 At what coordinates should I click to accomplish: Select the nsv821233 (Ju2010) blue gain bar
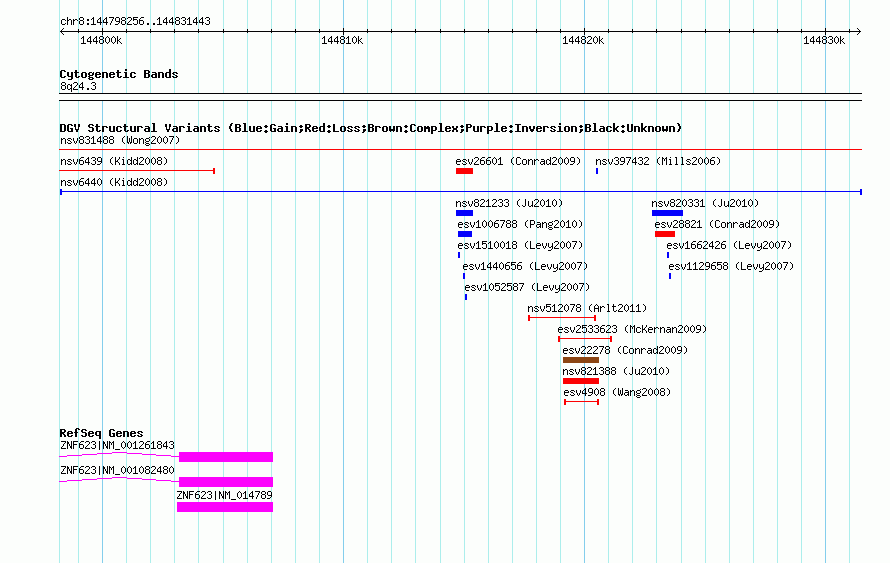(x=464, y=213)
